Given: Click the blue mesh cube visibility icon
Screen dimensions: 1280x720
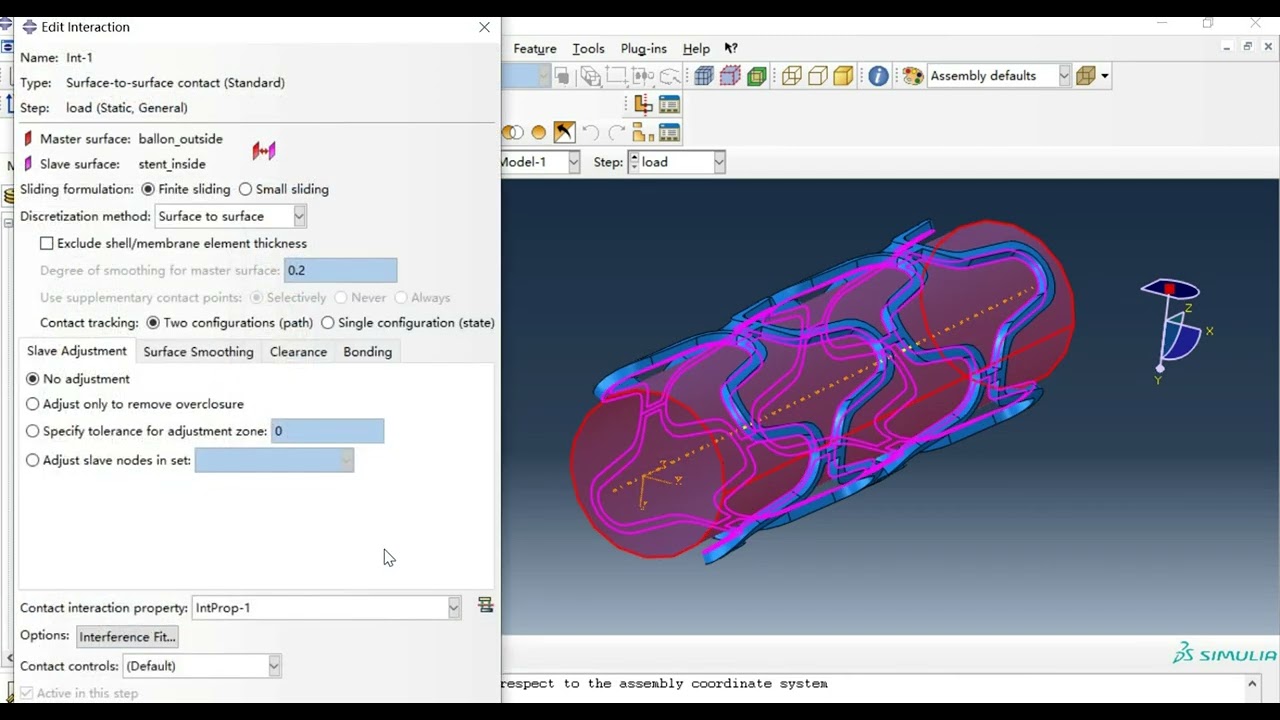Looking at the screenshot, I should 704,76.
